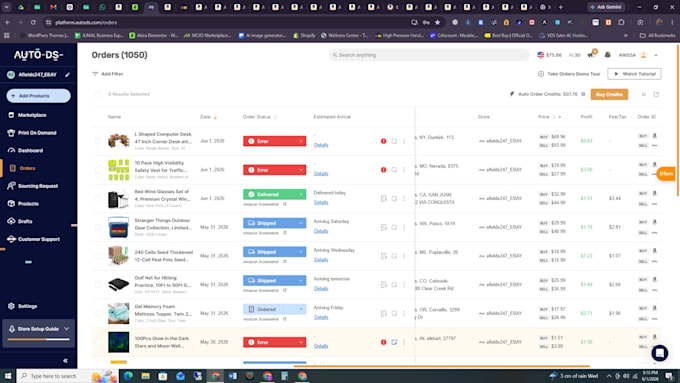Open order receipt icon on Seed Pots row
Screen dimensions: 680x383
point(383,256)
